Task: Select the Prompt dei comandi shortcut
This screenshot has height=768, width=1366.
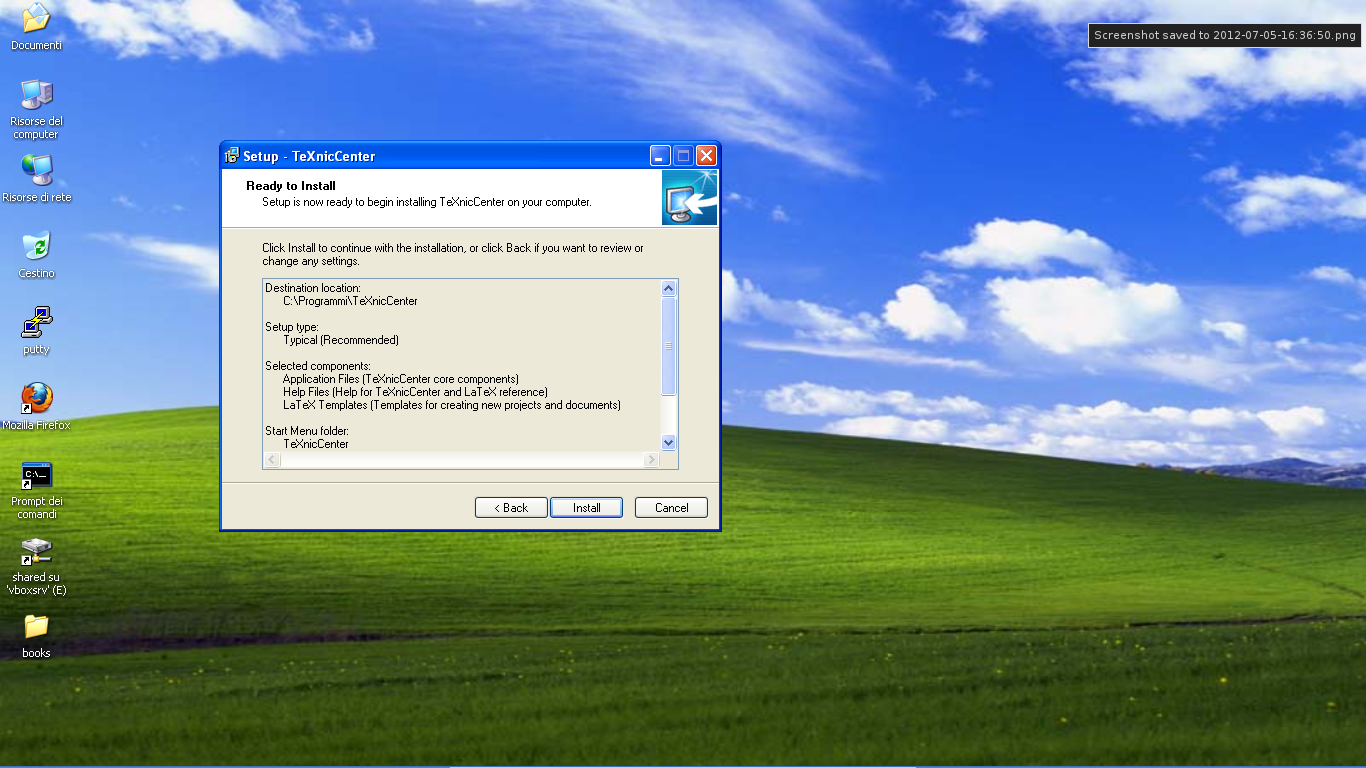Action: point(36,490)
